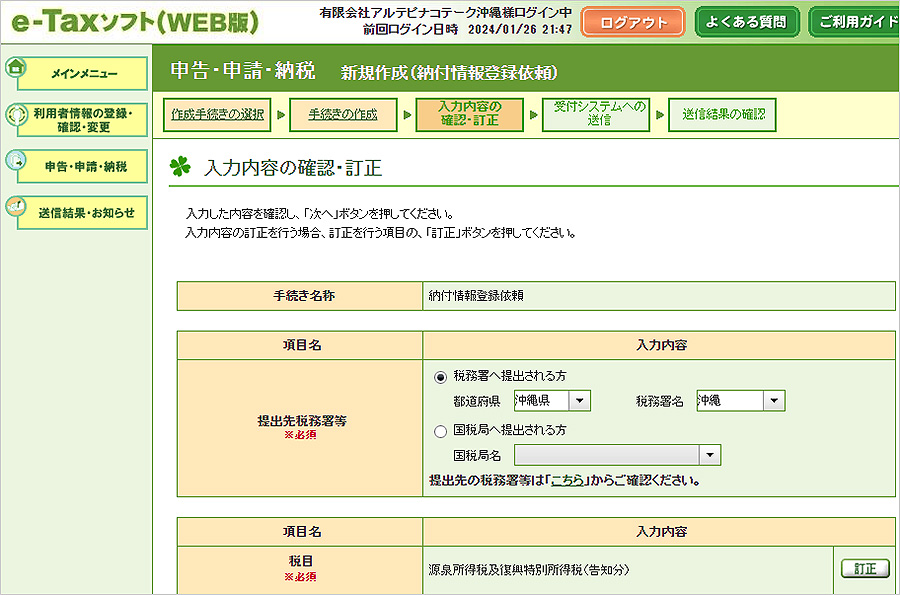Screen dimensions: 900x595
Task: Click the 訂正 button for 税目
Action: [863, 567]
